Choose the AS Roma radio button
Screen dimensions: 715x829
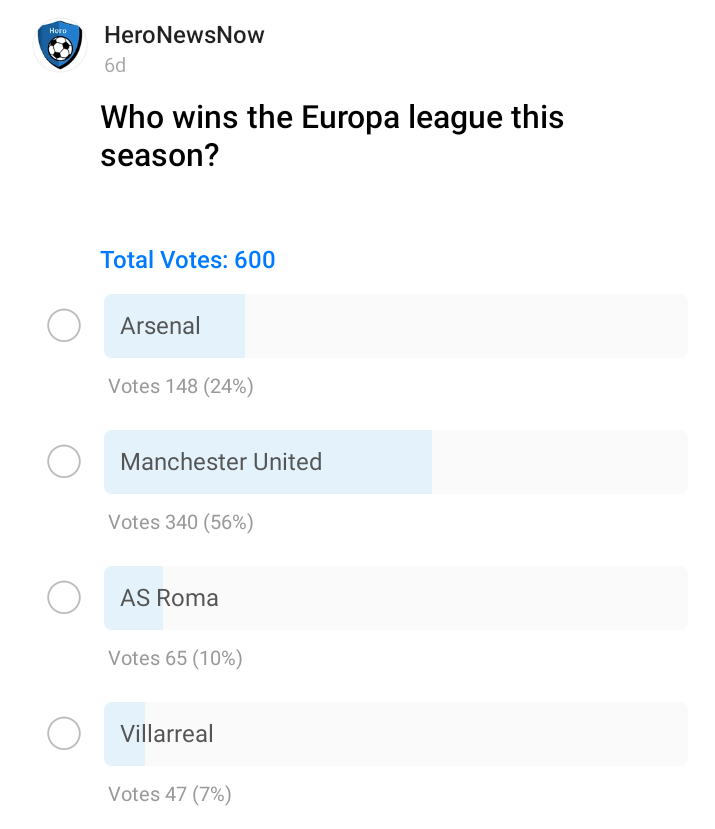coord(64,597)
